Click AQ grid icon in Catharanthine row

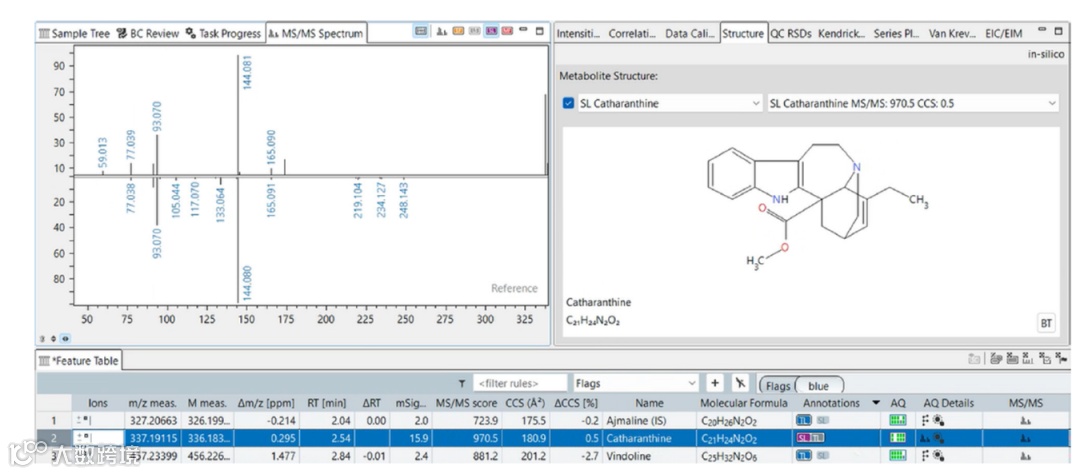coord(897,437)
